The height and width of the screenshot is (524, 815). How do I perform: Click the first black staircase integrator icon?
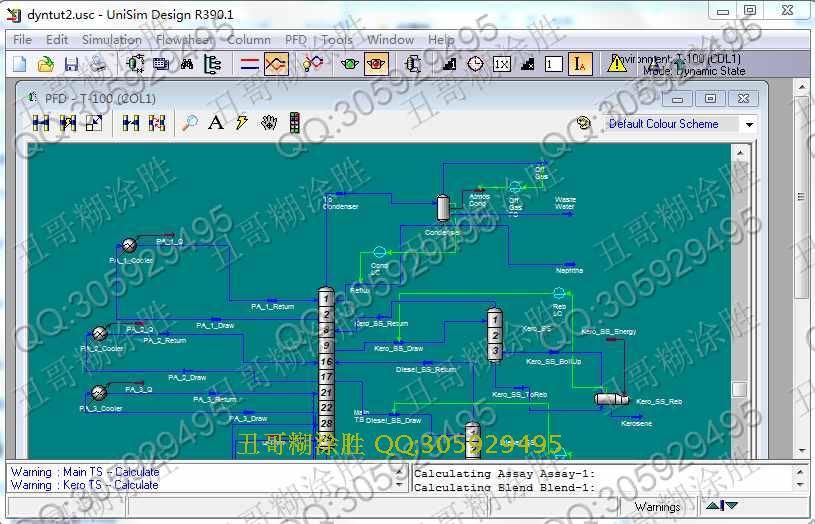[x=450, y=64]
